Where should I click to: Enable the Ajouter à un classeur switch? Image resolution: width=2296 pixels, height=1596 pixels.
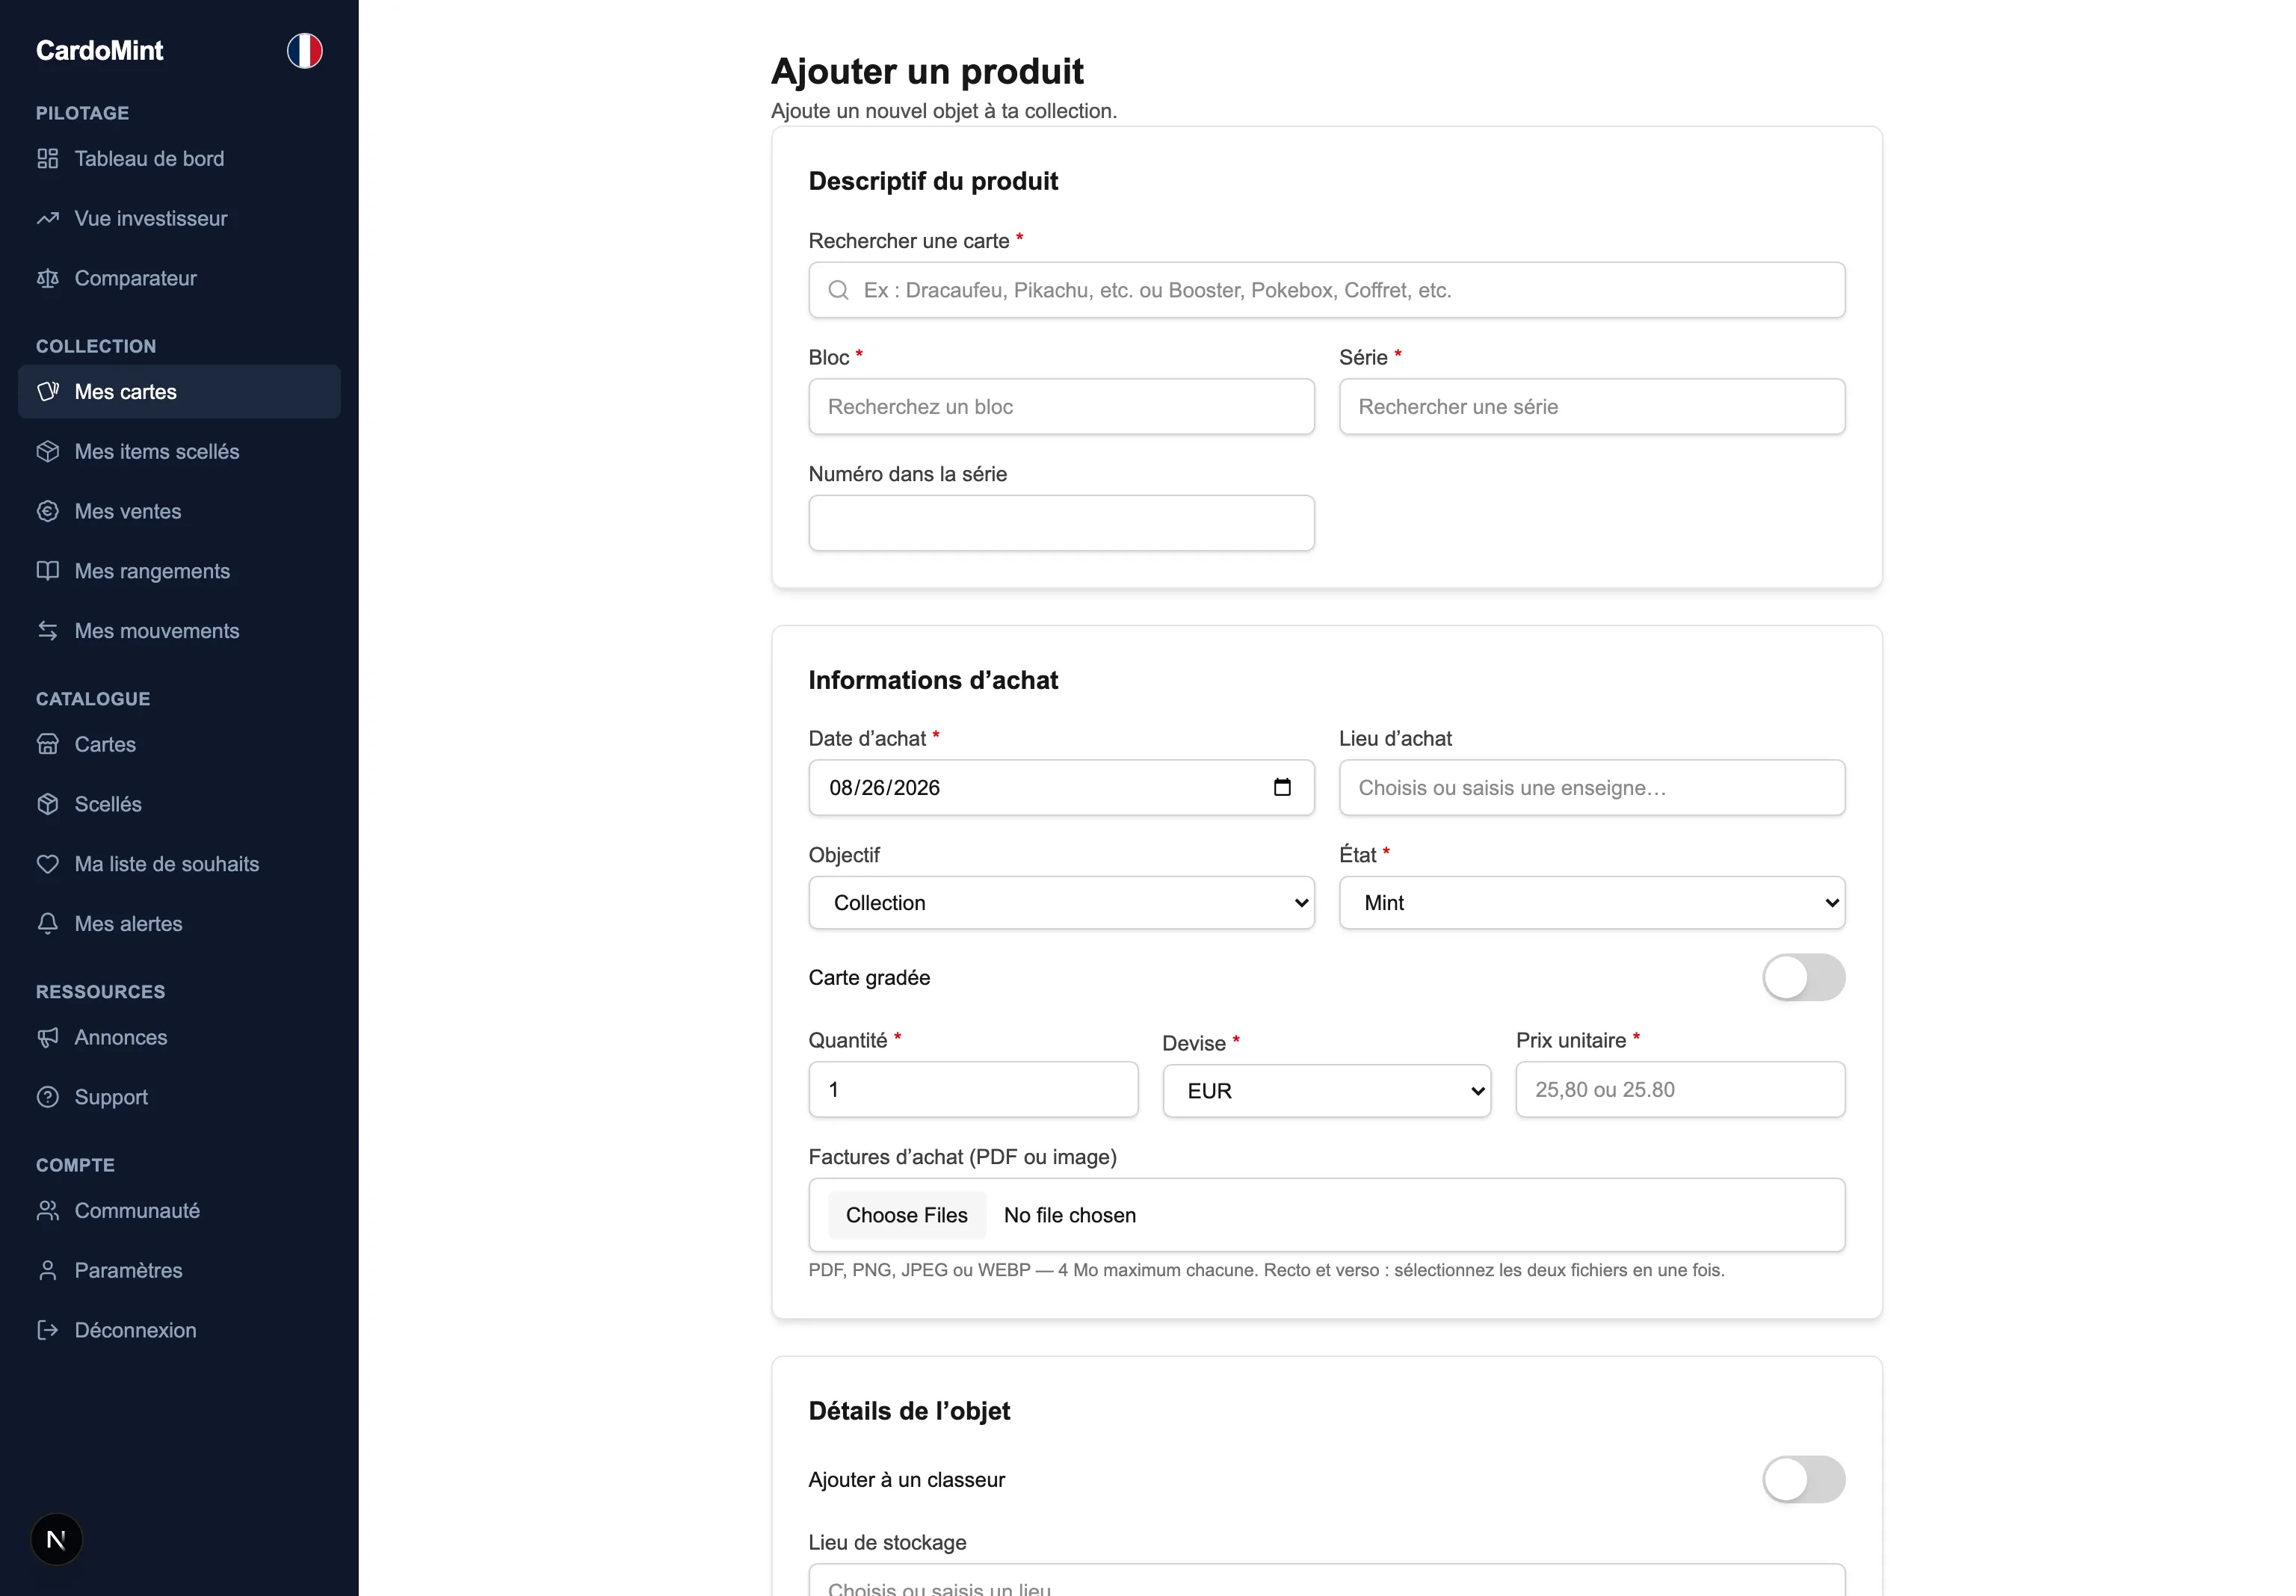[x=1803, y=1480]
